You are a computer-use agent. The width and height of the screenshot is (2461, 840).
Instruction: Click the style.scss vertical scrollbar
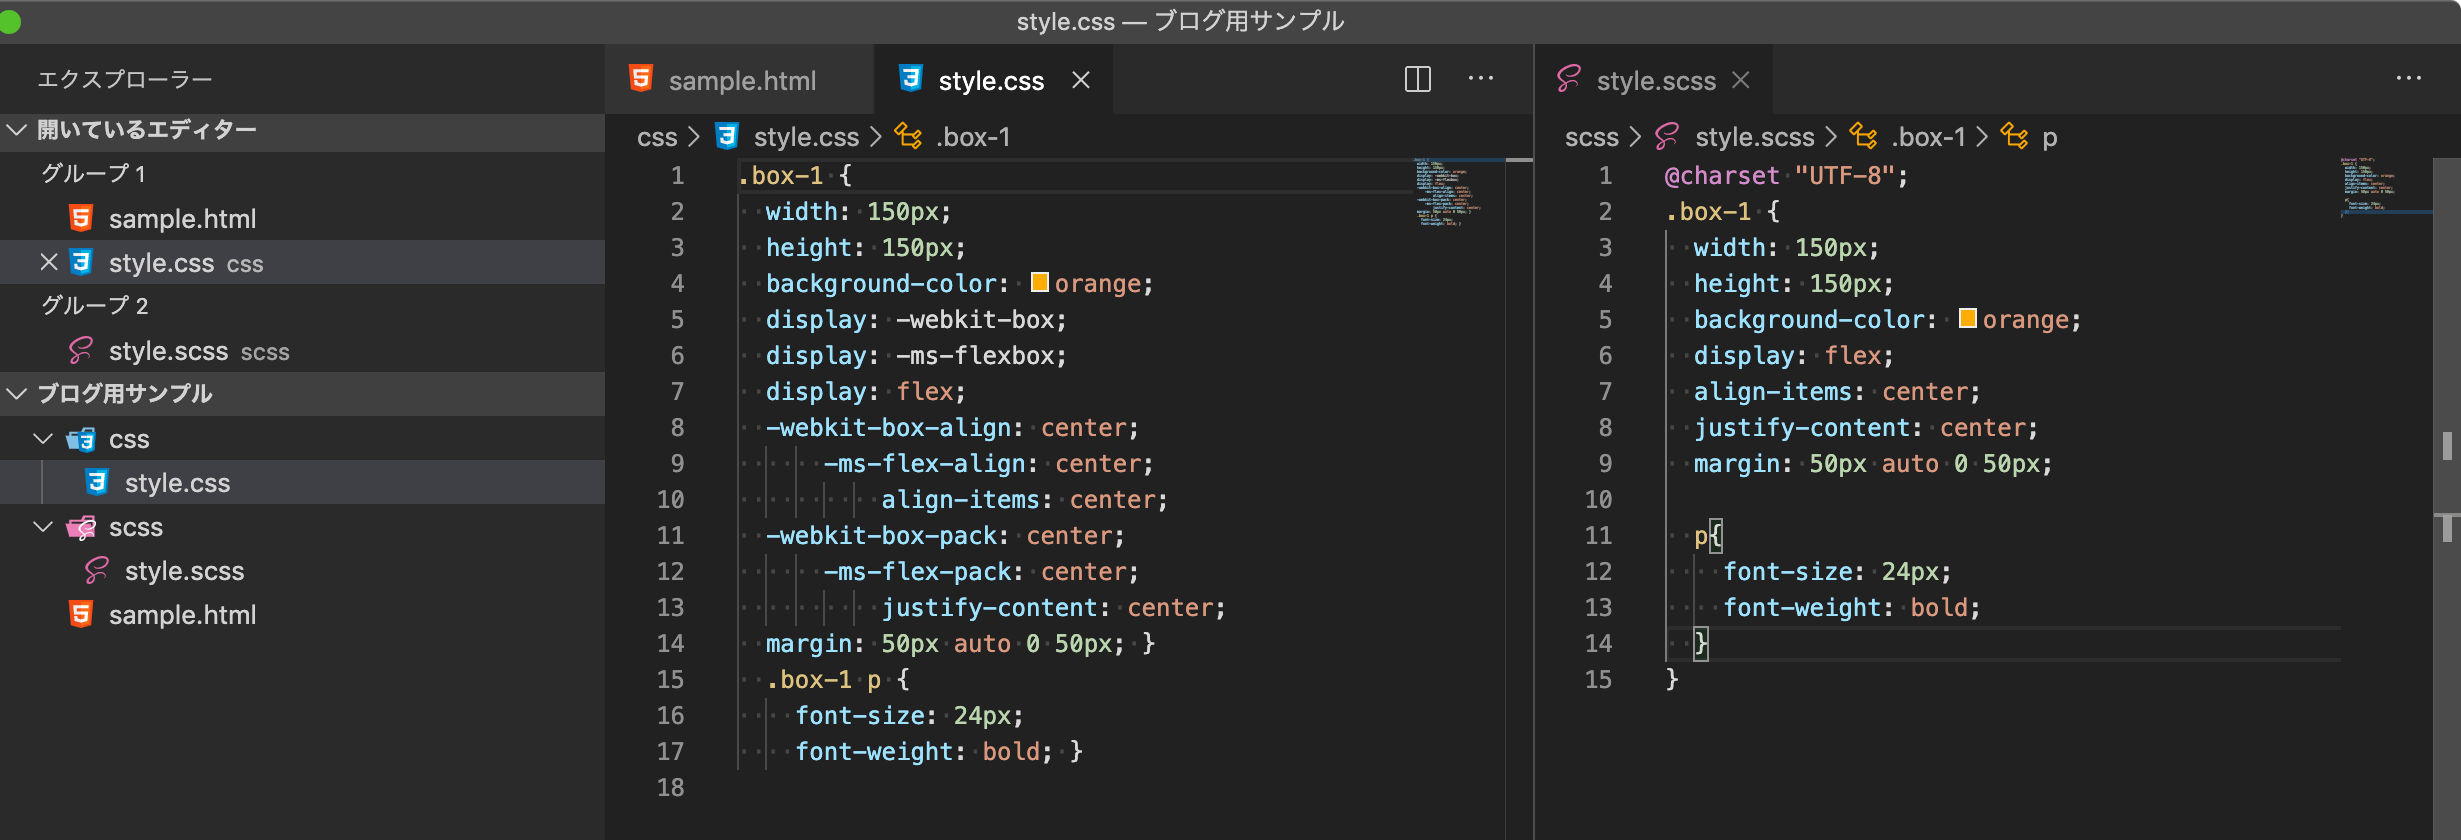(2447, 498)
